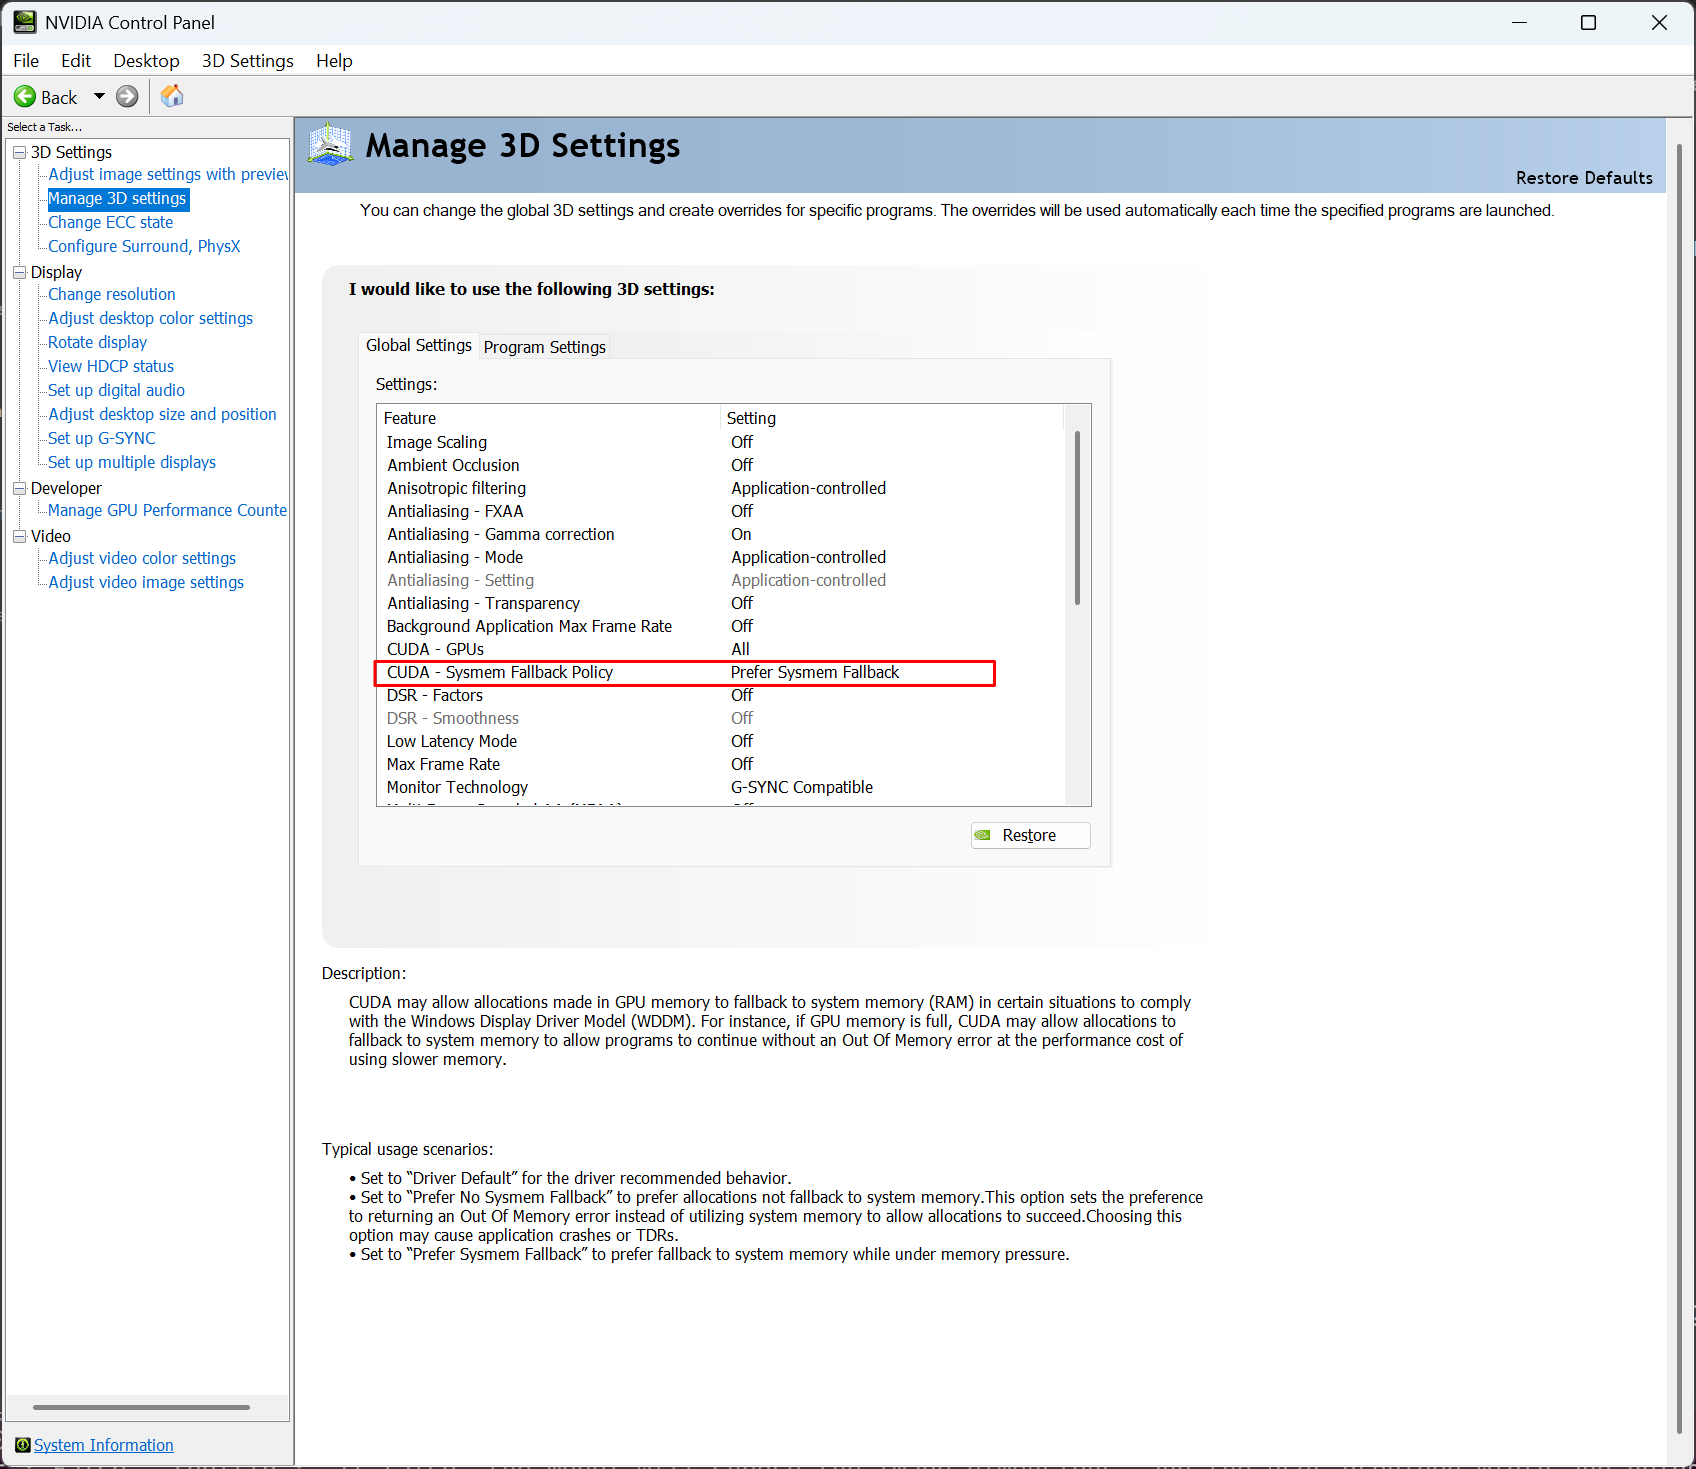The height and width of the screenshot is (1469, 1696).
Task: Select the DSR - Factors row
Action: [720, 695]
